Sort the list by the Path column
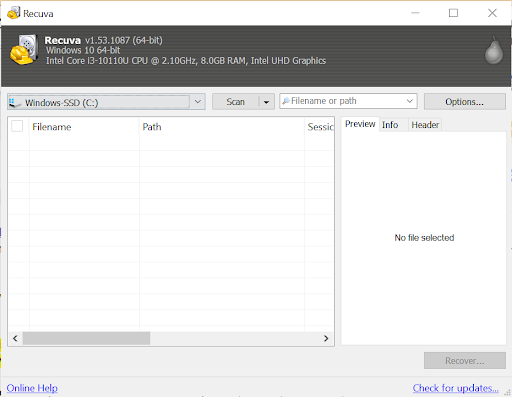 [x=222, y=127]
